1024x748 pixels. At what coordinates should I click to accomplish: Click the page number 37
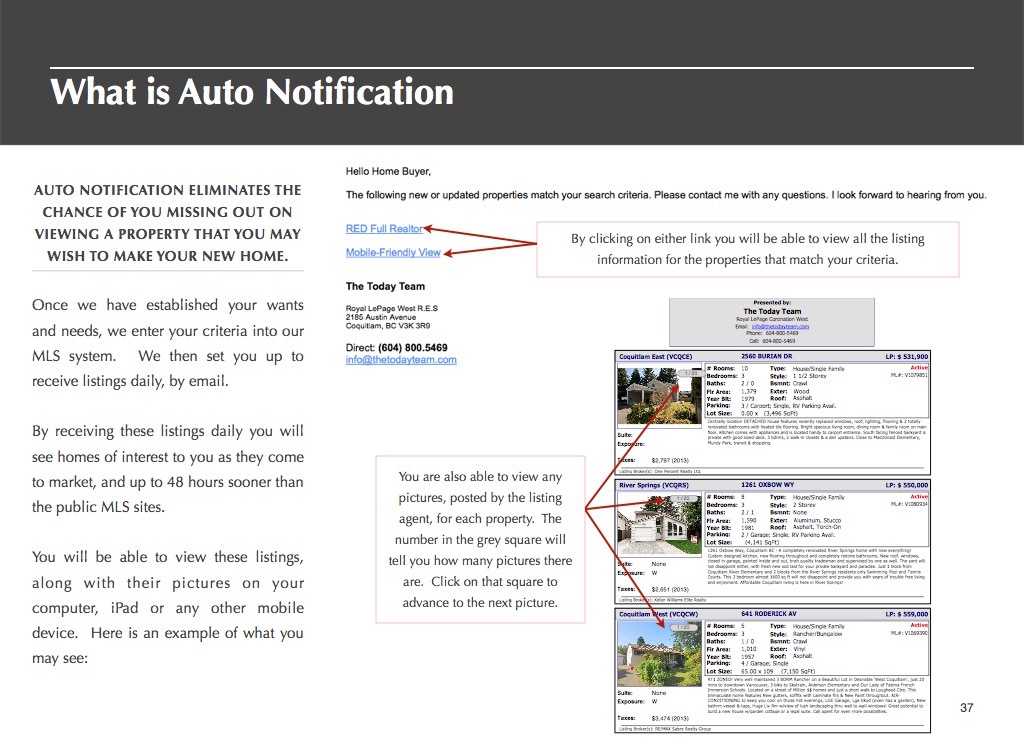[x=966, y=709]
